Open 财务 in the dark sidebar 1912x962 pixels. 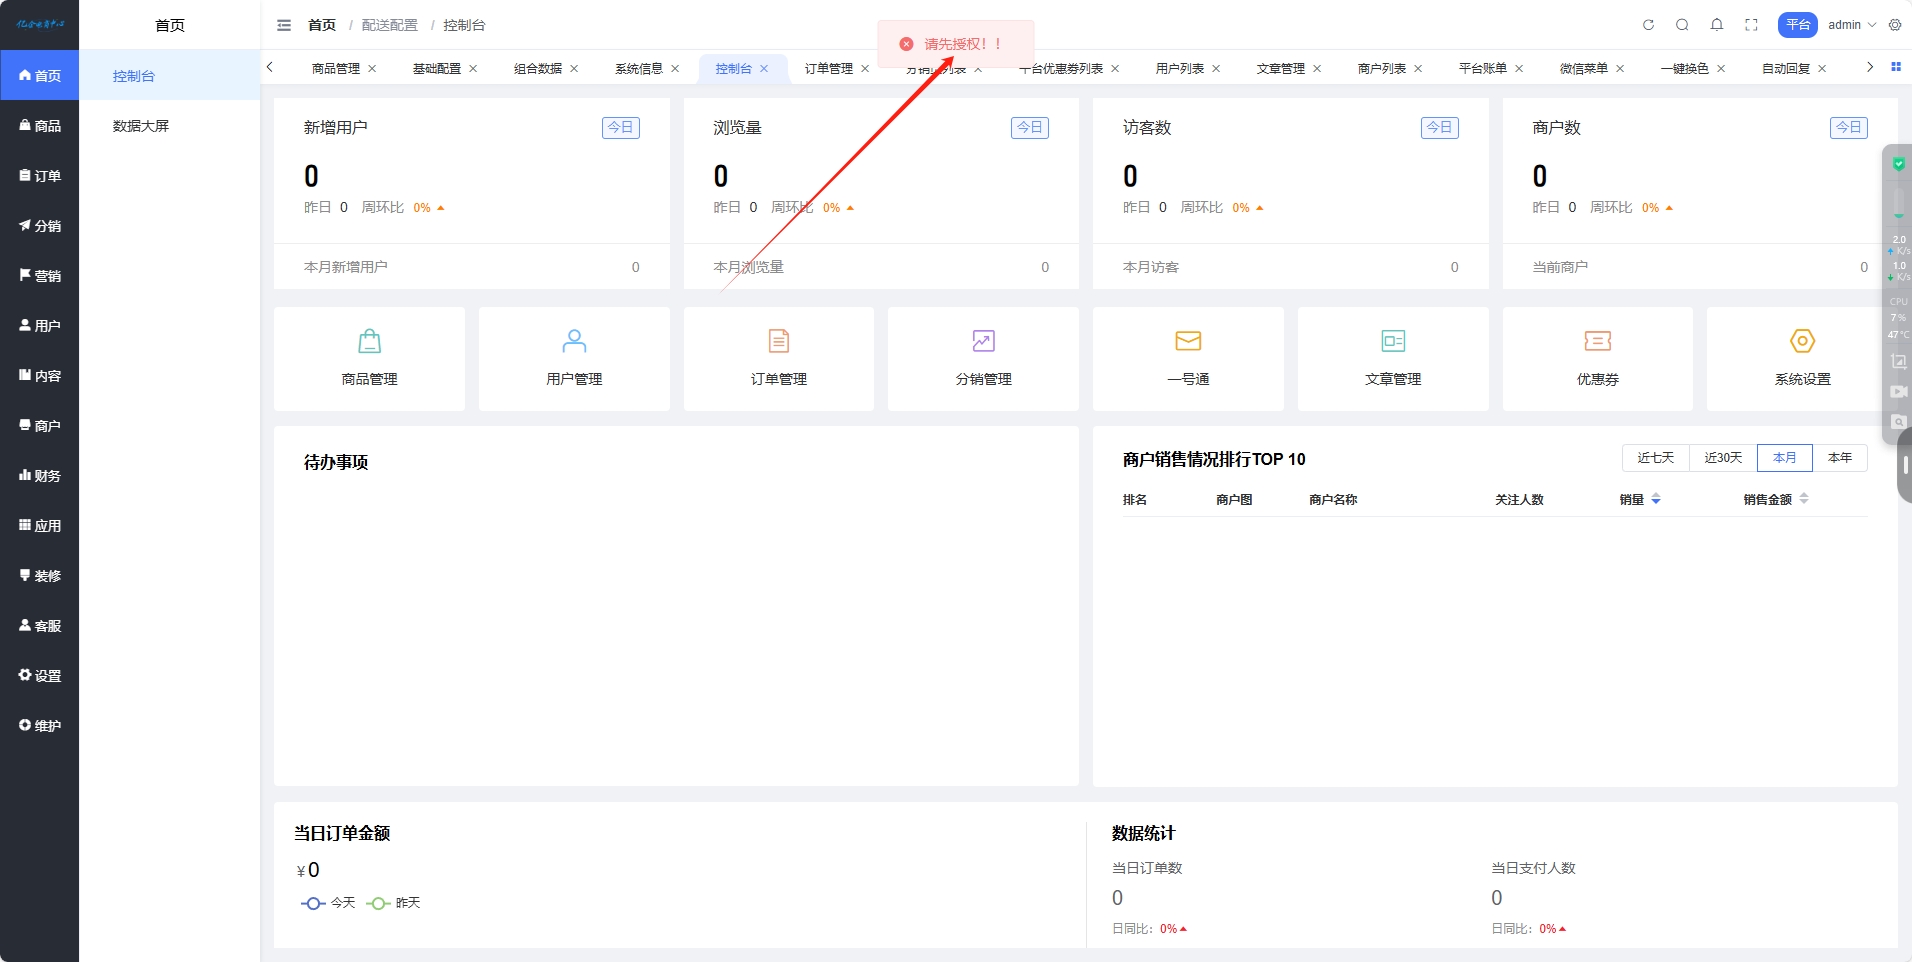point(40,476)
